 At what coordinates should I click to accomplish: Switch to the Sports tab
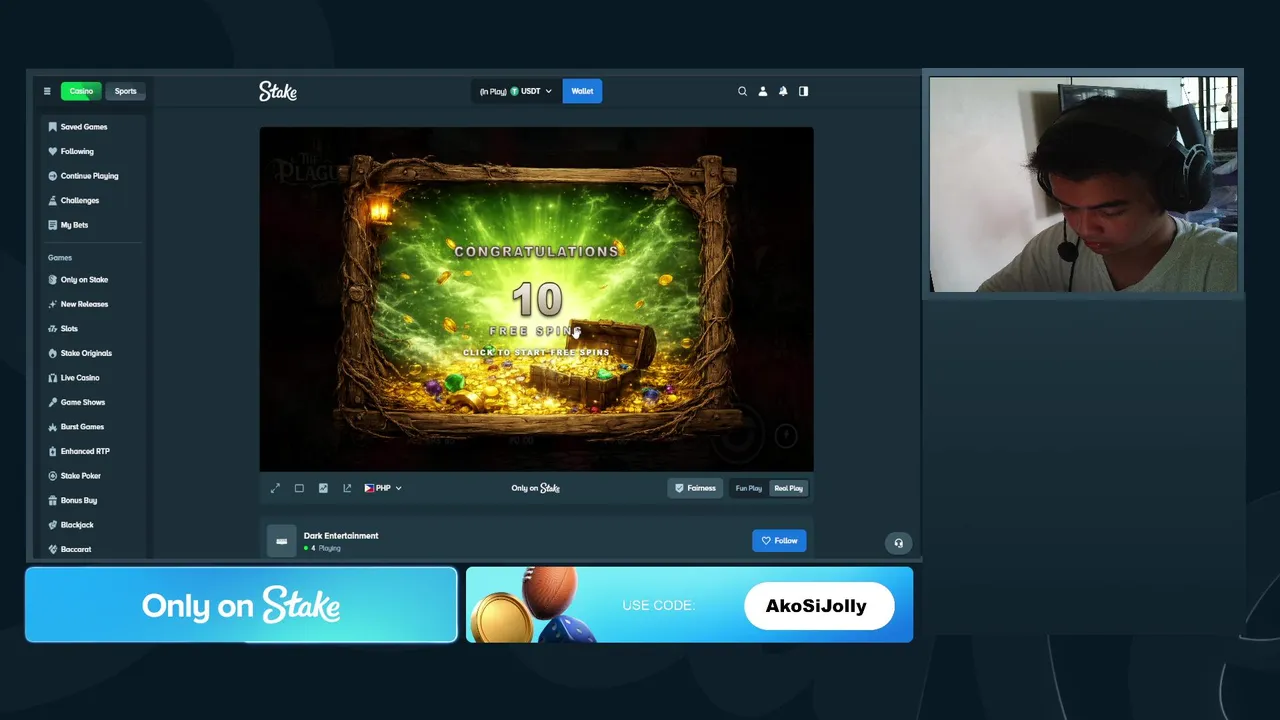tap(125, 91)
